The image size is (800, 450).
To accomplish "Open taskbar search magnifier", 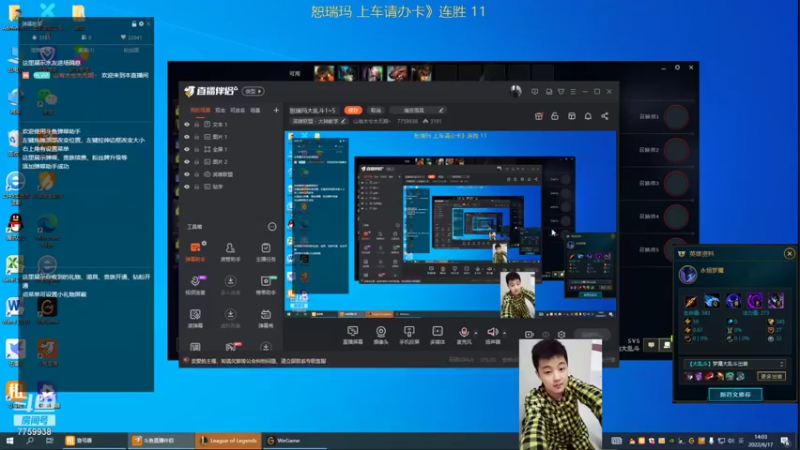I will [30, 441].
